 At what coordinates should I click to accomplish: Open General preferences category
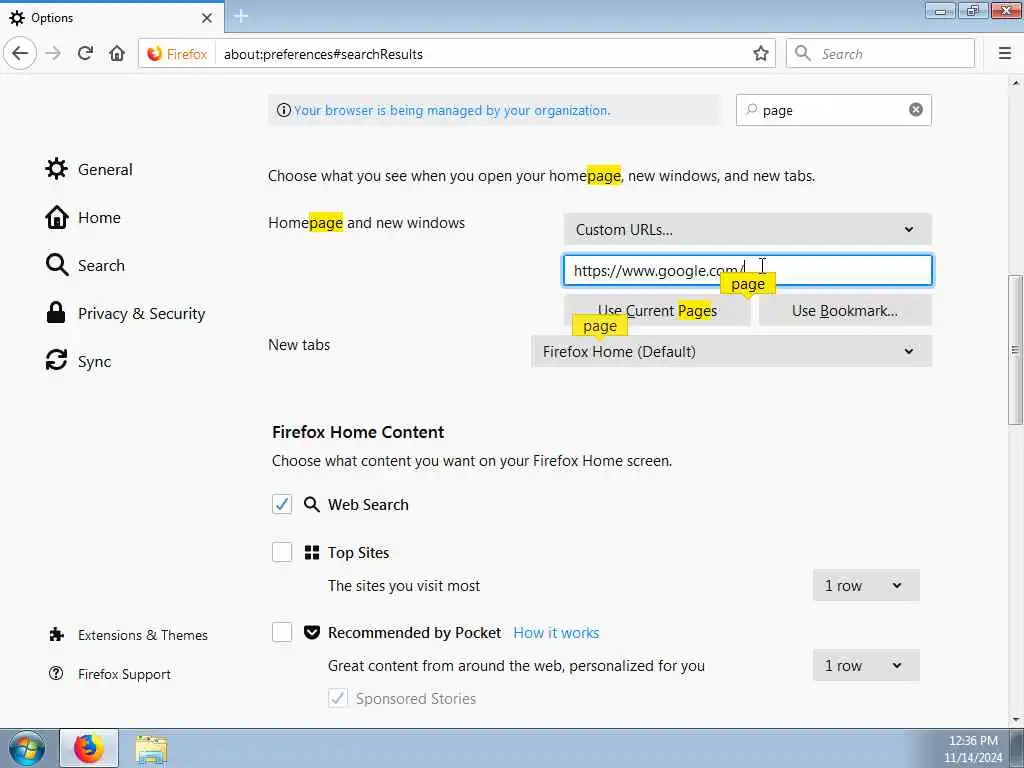[x=89, y=169]
